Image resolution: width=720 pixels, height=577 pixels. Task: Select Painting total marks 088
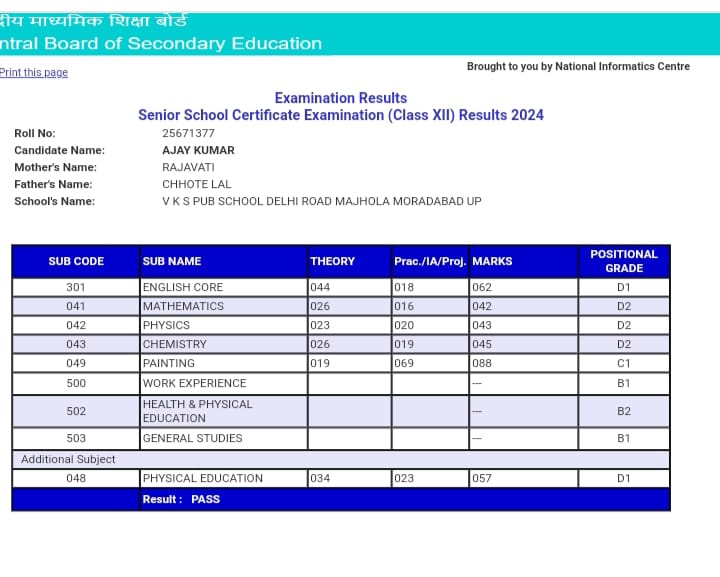(482, 363)
